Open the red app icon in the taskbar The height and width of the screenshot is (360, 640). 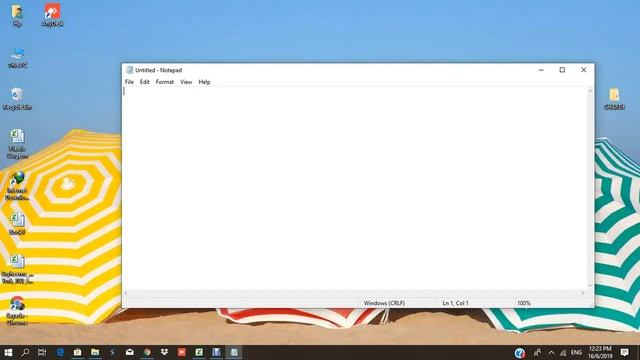tap(182, 352)
